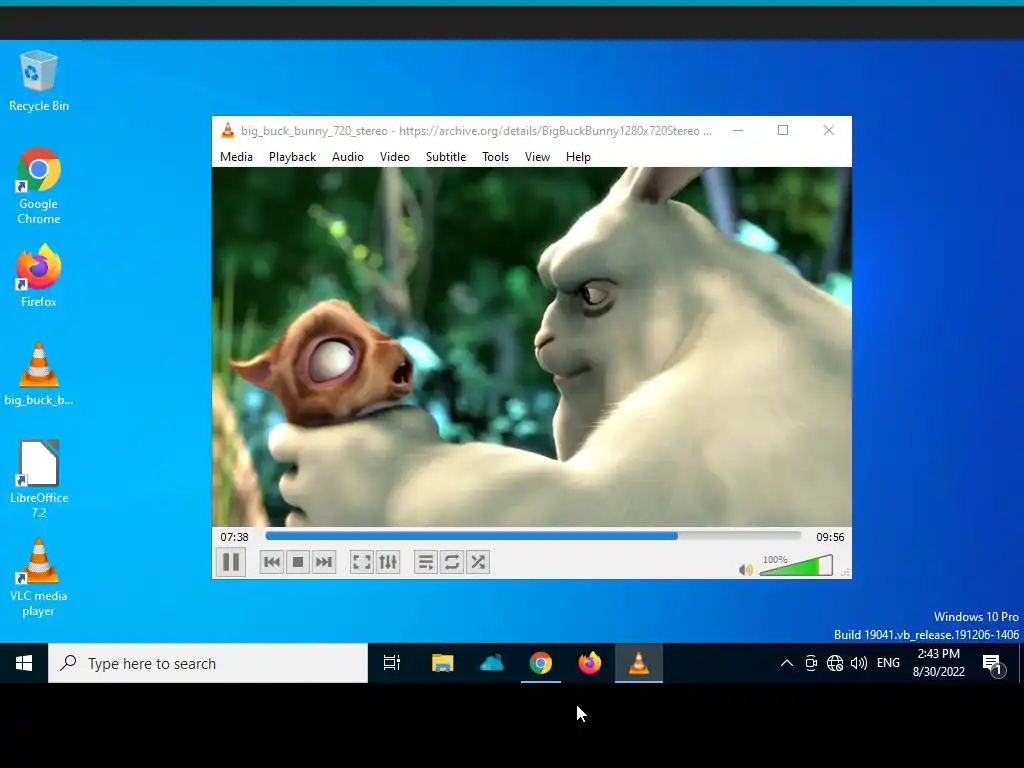Open the Playback menu
The width and height of the screenshot is (1024, 768).
(293, 157)
